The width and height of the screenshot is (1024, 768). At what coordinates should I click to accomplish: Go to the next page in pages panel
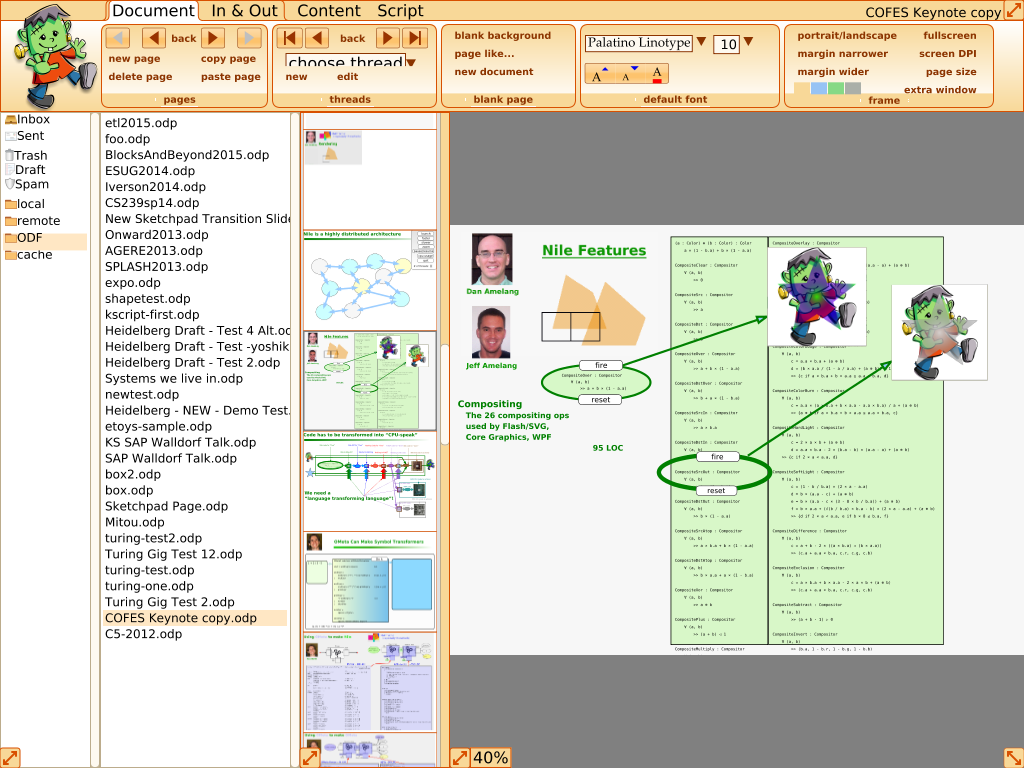click(x=213, y=38)
